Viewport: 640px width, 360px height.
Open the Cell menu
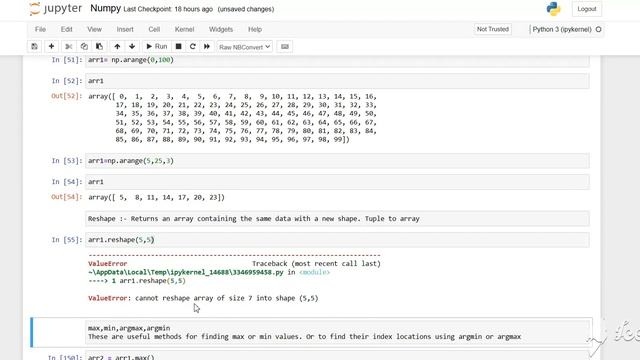click(154, 29)
